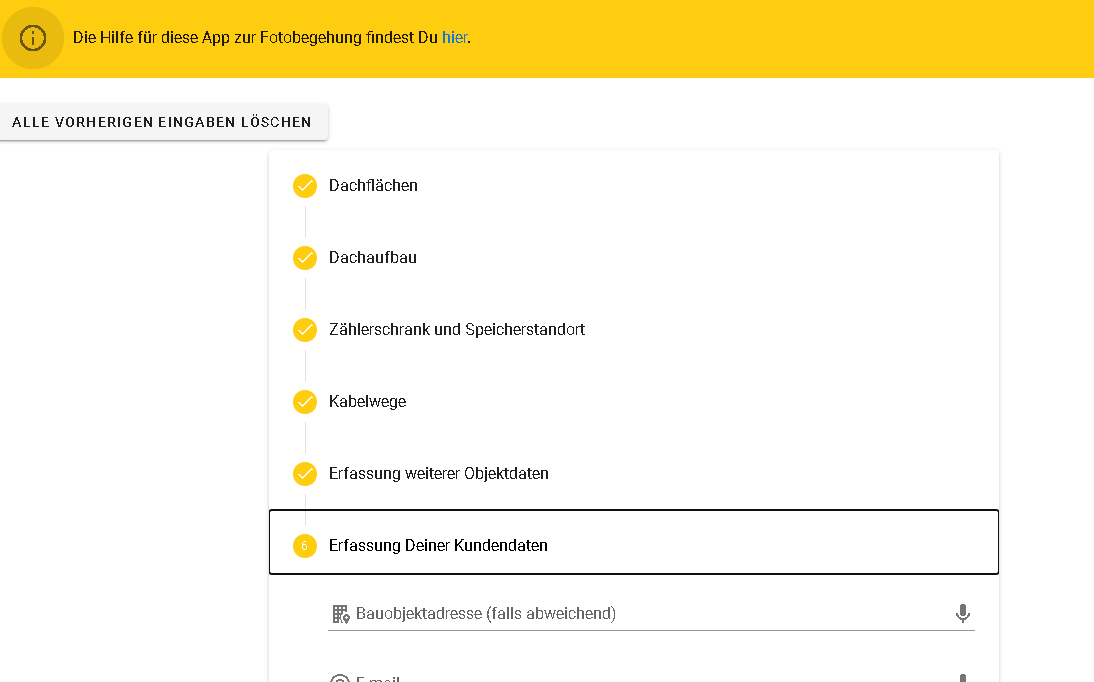Open the 'hier' help link
Viewport: 1094px width, 682px height.
(454, 38)
